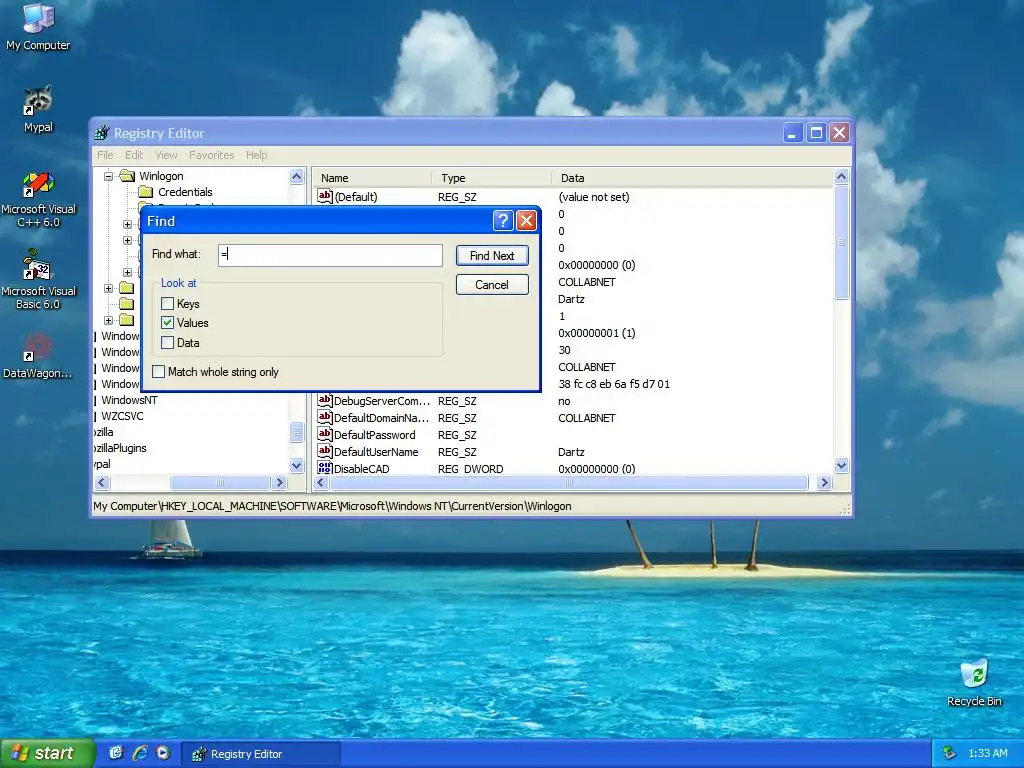
Task: Select the WZCSVC tree item
Action: tap(122, 416)
